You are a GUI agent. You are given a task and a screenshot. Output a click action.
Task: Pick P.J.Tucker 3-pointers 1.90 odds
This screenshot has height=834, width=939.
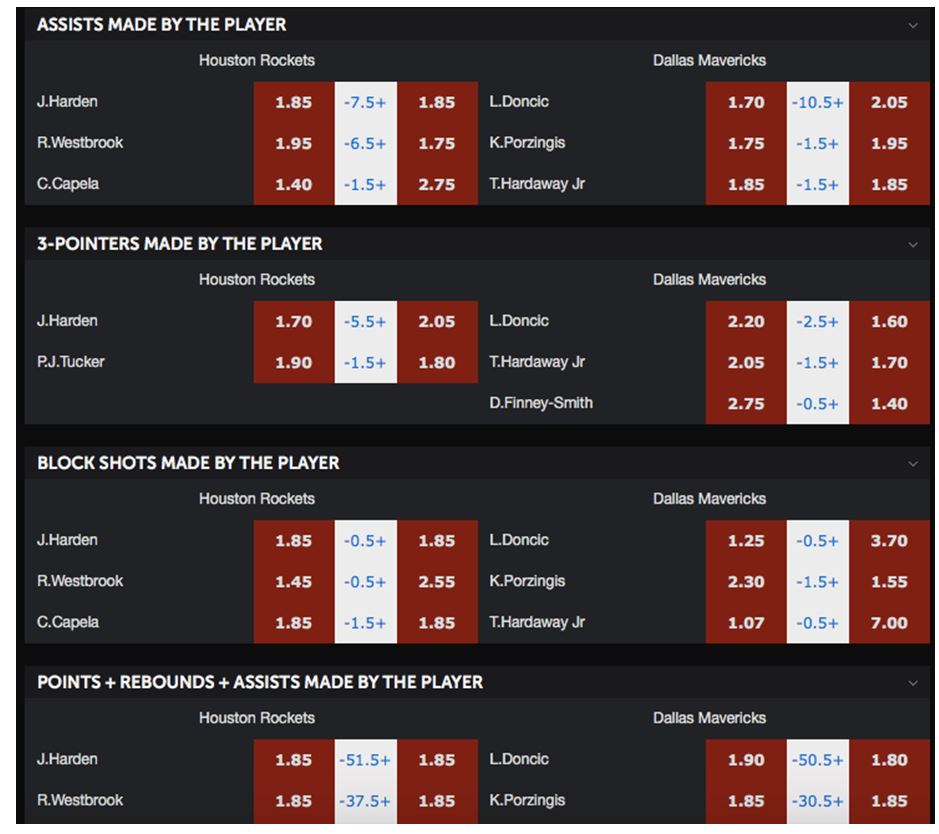pyautogui.click(x=293, y=363)
